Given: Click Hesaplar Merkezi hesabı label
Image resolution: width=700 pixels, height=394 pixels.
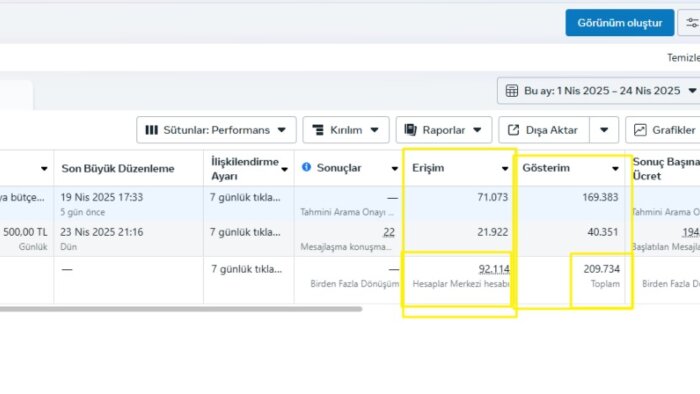Looking at the screenshot, I should (x=461, y=284).
